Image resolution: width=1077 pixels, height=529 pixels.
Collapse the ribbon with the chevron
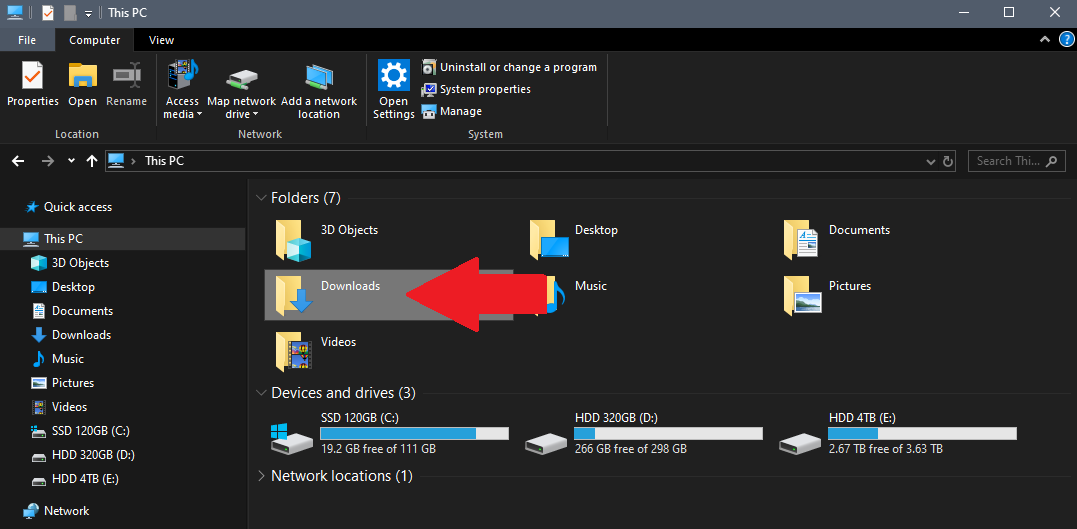pos(1045,40)
